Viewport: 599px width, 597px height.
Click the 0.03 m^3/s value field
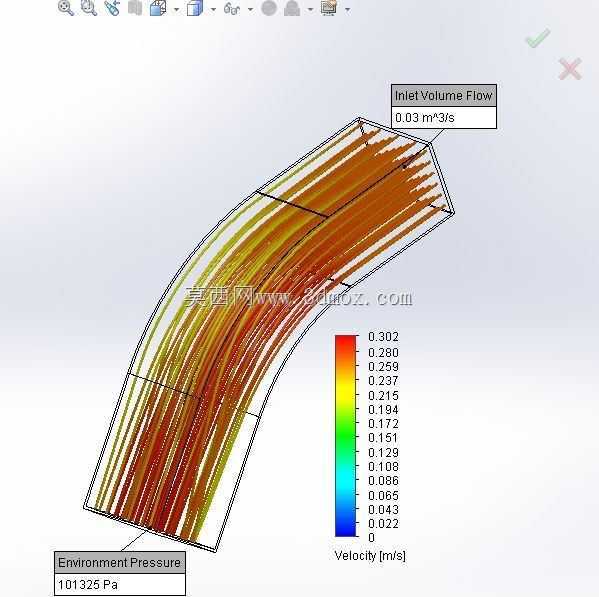click(444, 118)
